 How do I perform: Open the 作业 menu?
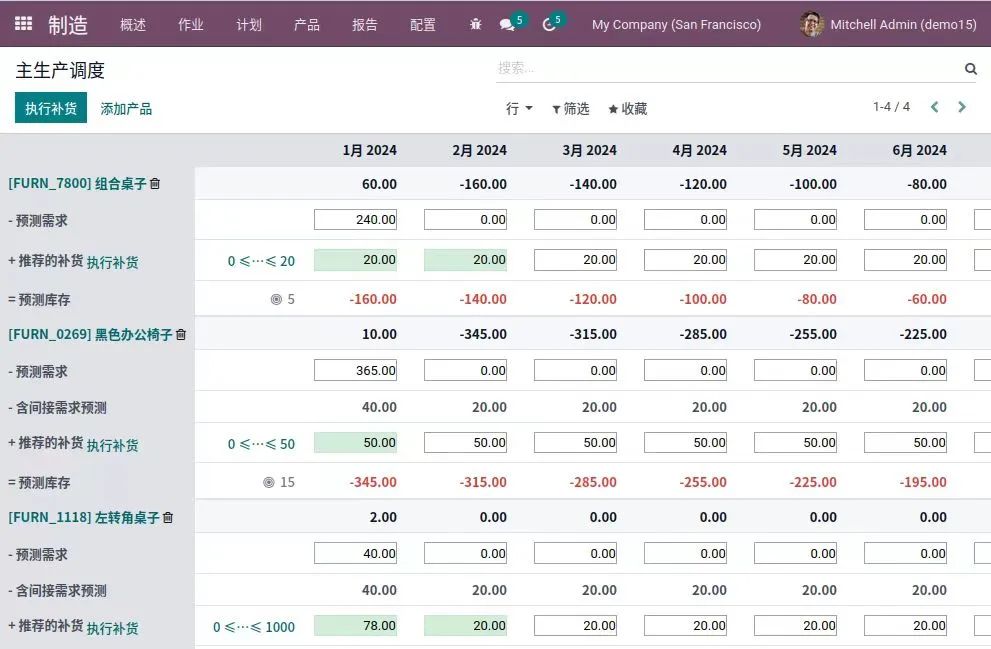pos(190,25)
